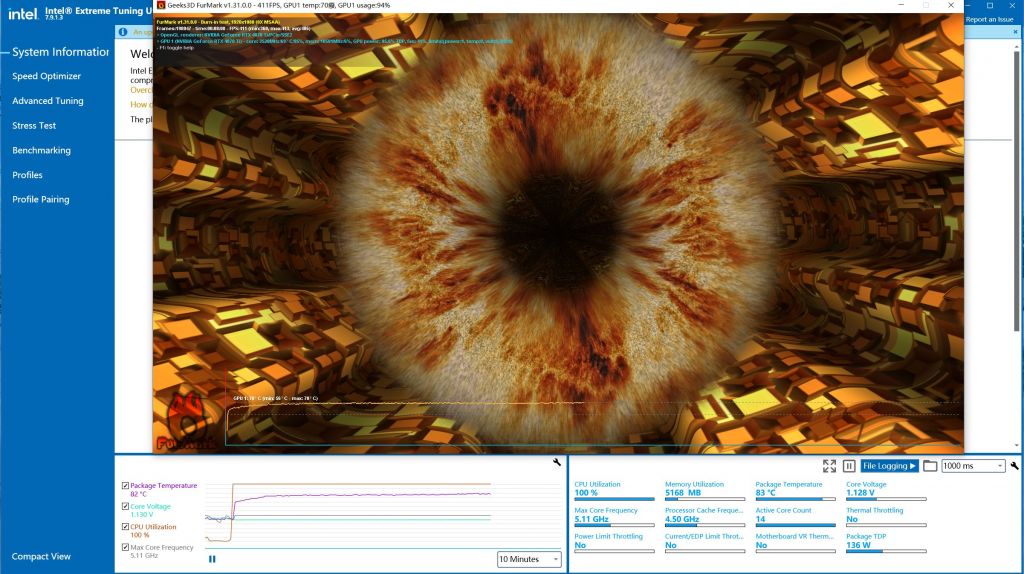Screen dimensions: 1024x574
Task: Click the FurMark window title bar text
Action: coord(279,5)
